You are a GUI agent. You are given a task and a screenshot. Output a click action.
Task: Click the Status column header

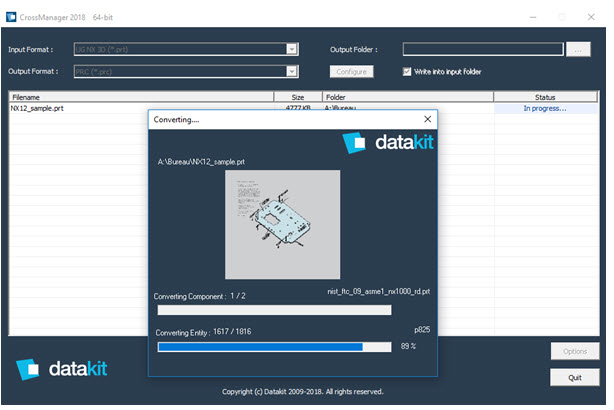[545, 97]
